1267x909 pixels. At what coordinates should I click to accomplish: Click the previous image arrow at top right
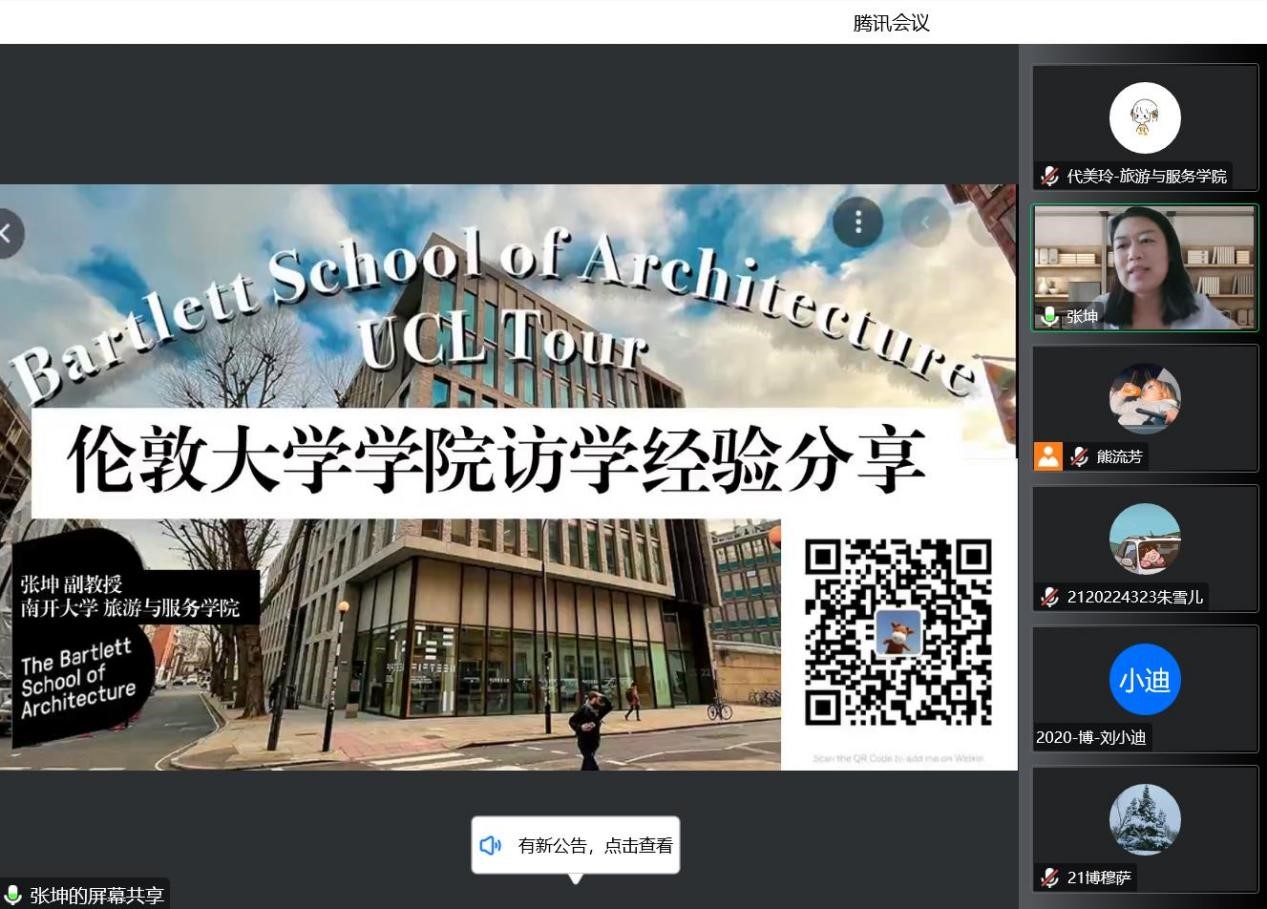(x=925, y=222)
